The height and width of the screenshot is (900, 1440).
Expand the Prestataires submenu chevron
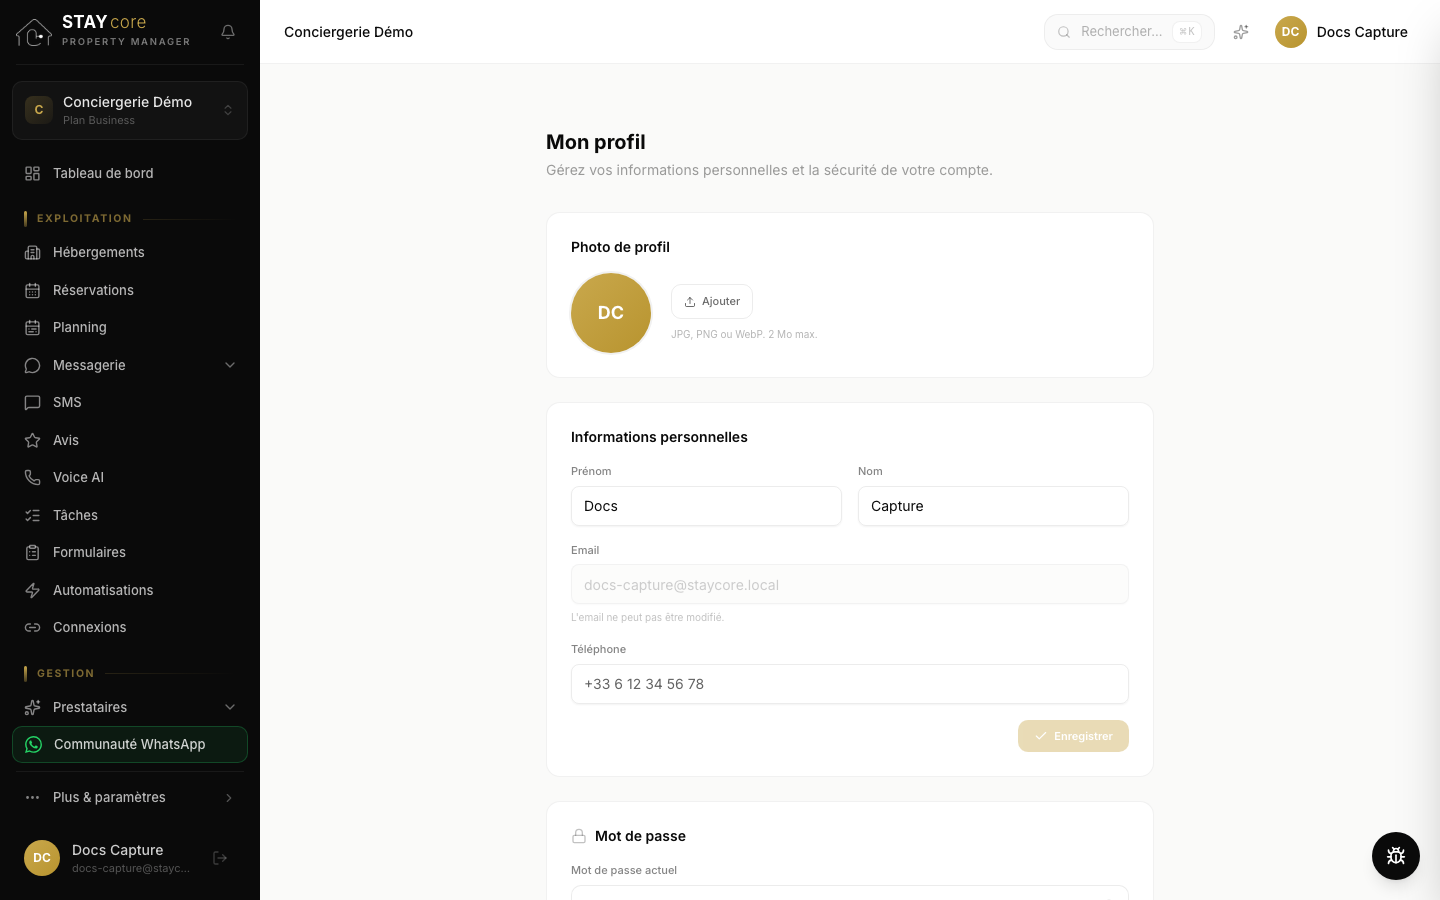[x=230, y=708]
